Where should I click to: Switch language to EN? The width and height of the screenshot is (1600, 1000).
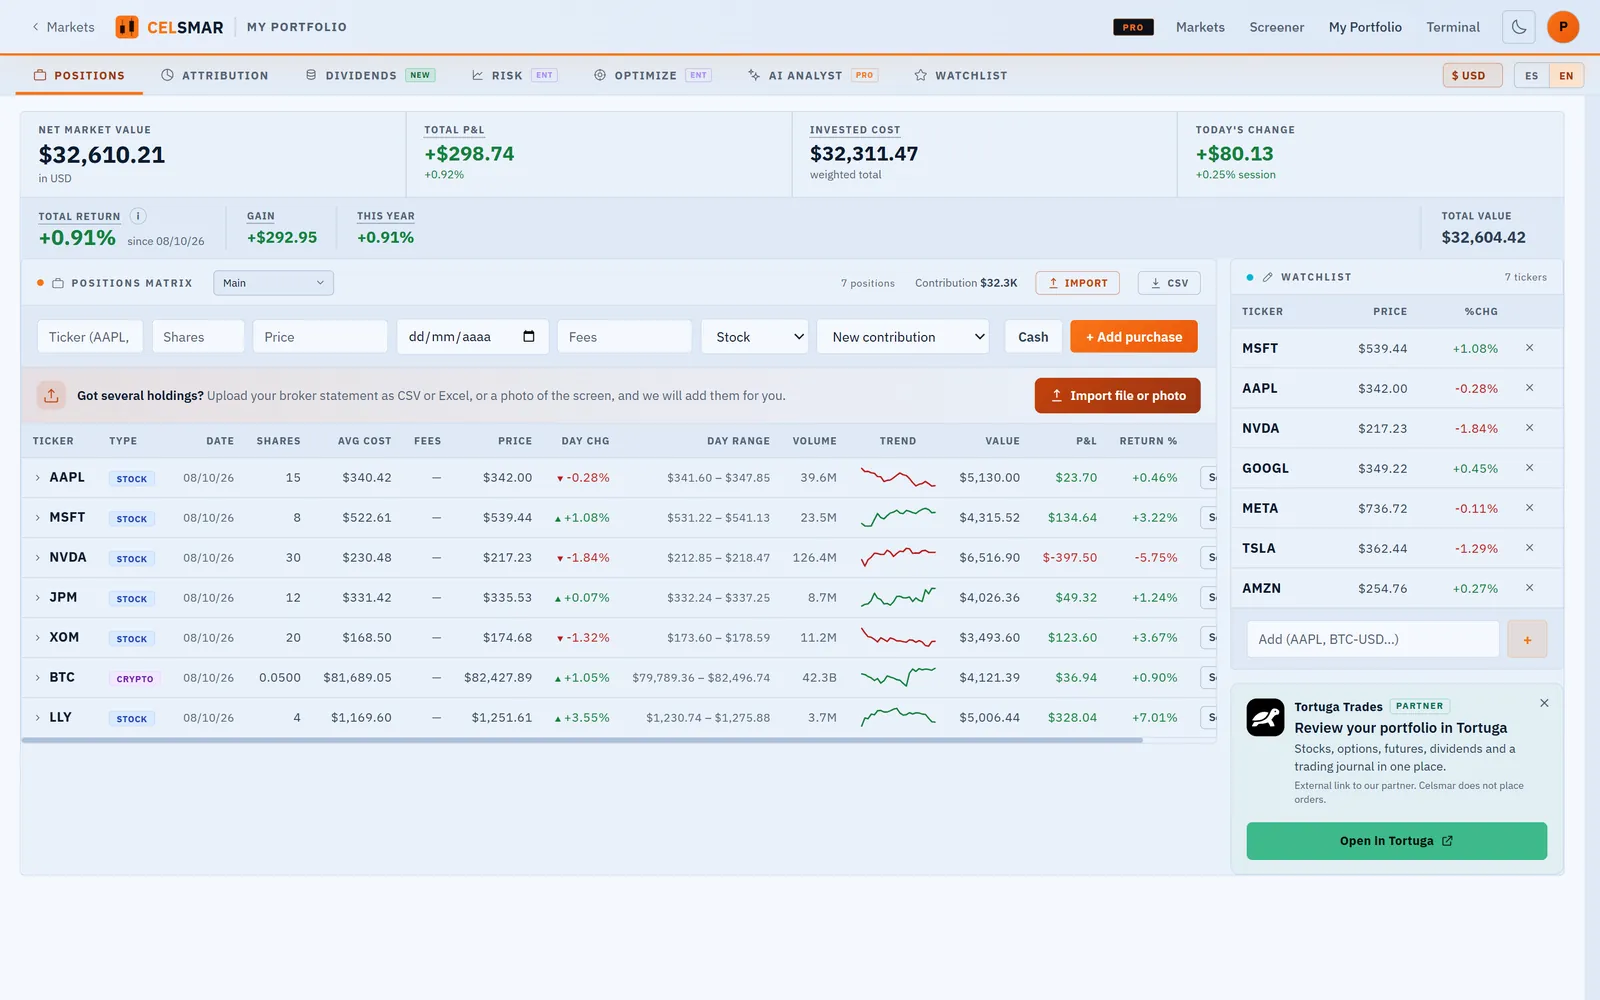tap(1566, 75)
